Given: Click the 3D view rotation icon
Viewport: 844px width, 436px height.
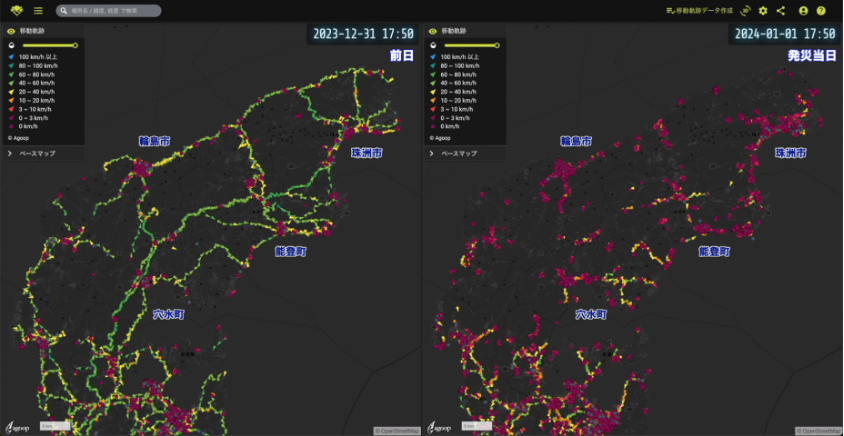Looking at the screenshot, I should [746, 11].
